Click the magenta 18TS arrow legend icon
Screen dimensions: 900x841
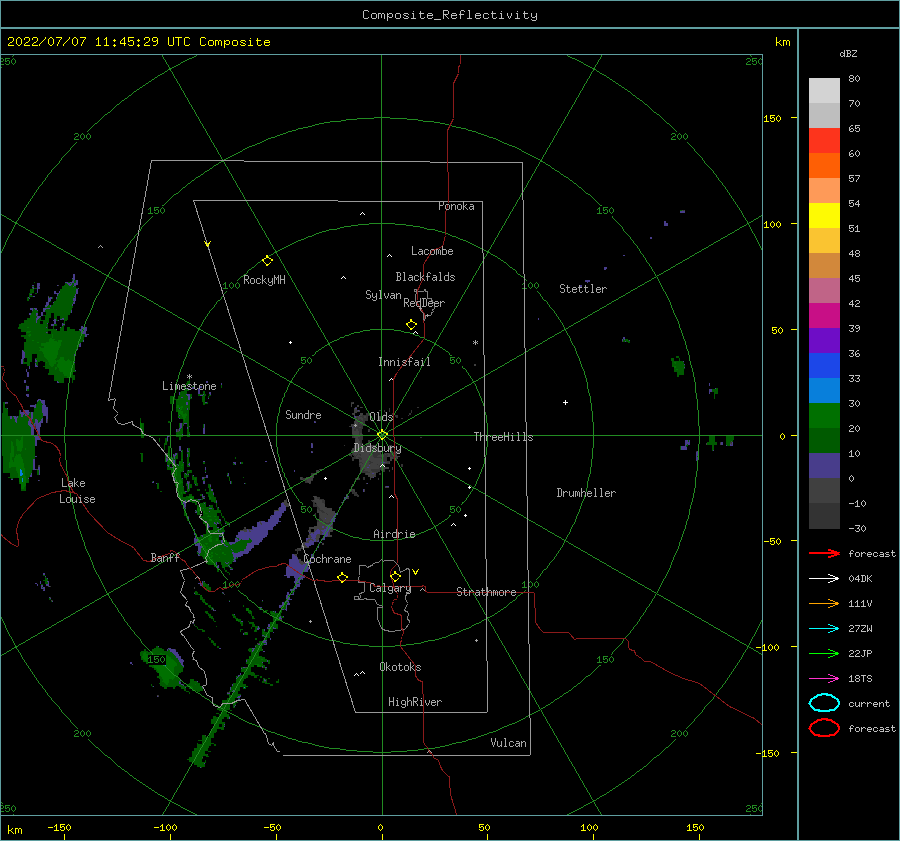point(824,679)
